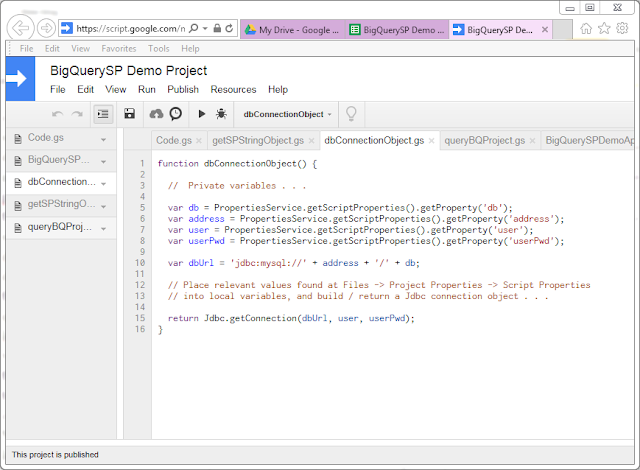Click the address bar search magnifier
Screen dimensions: 640x470
pos(194,29)
